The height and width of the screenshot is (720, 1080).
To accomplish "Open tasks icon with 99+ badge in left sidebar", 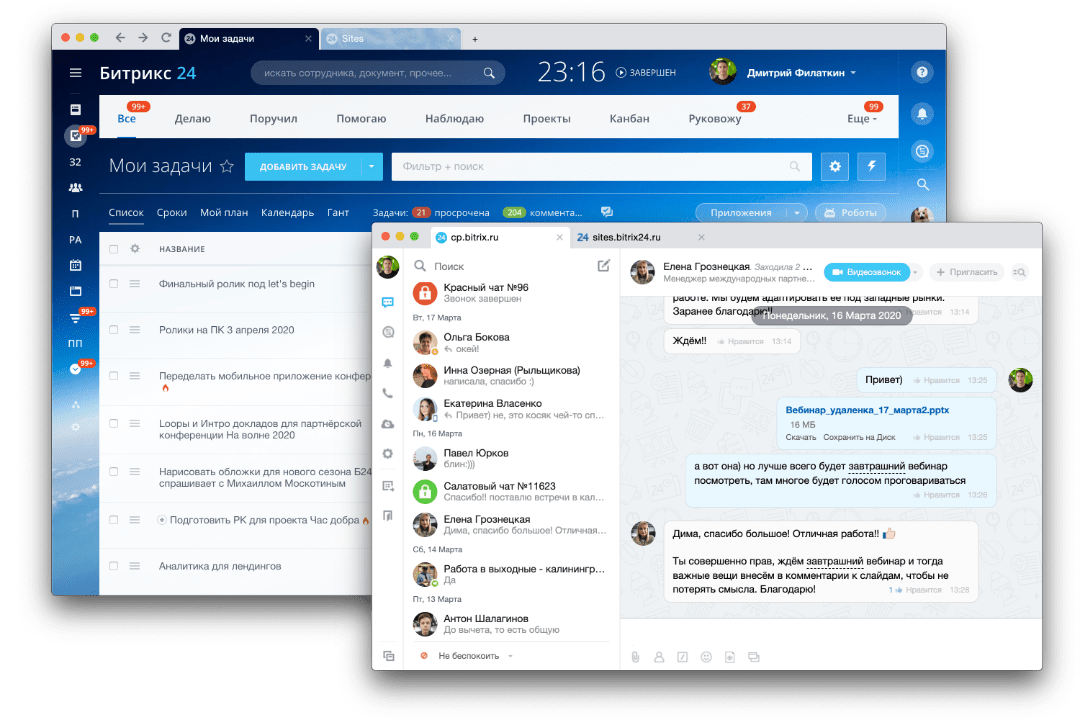I will 76,136.
